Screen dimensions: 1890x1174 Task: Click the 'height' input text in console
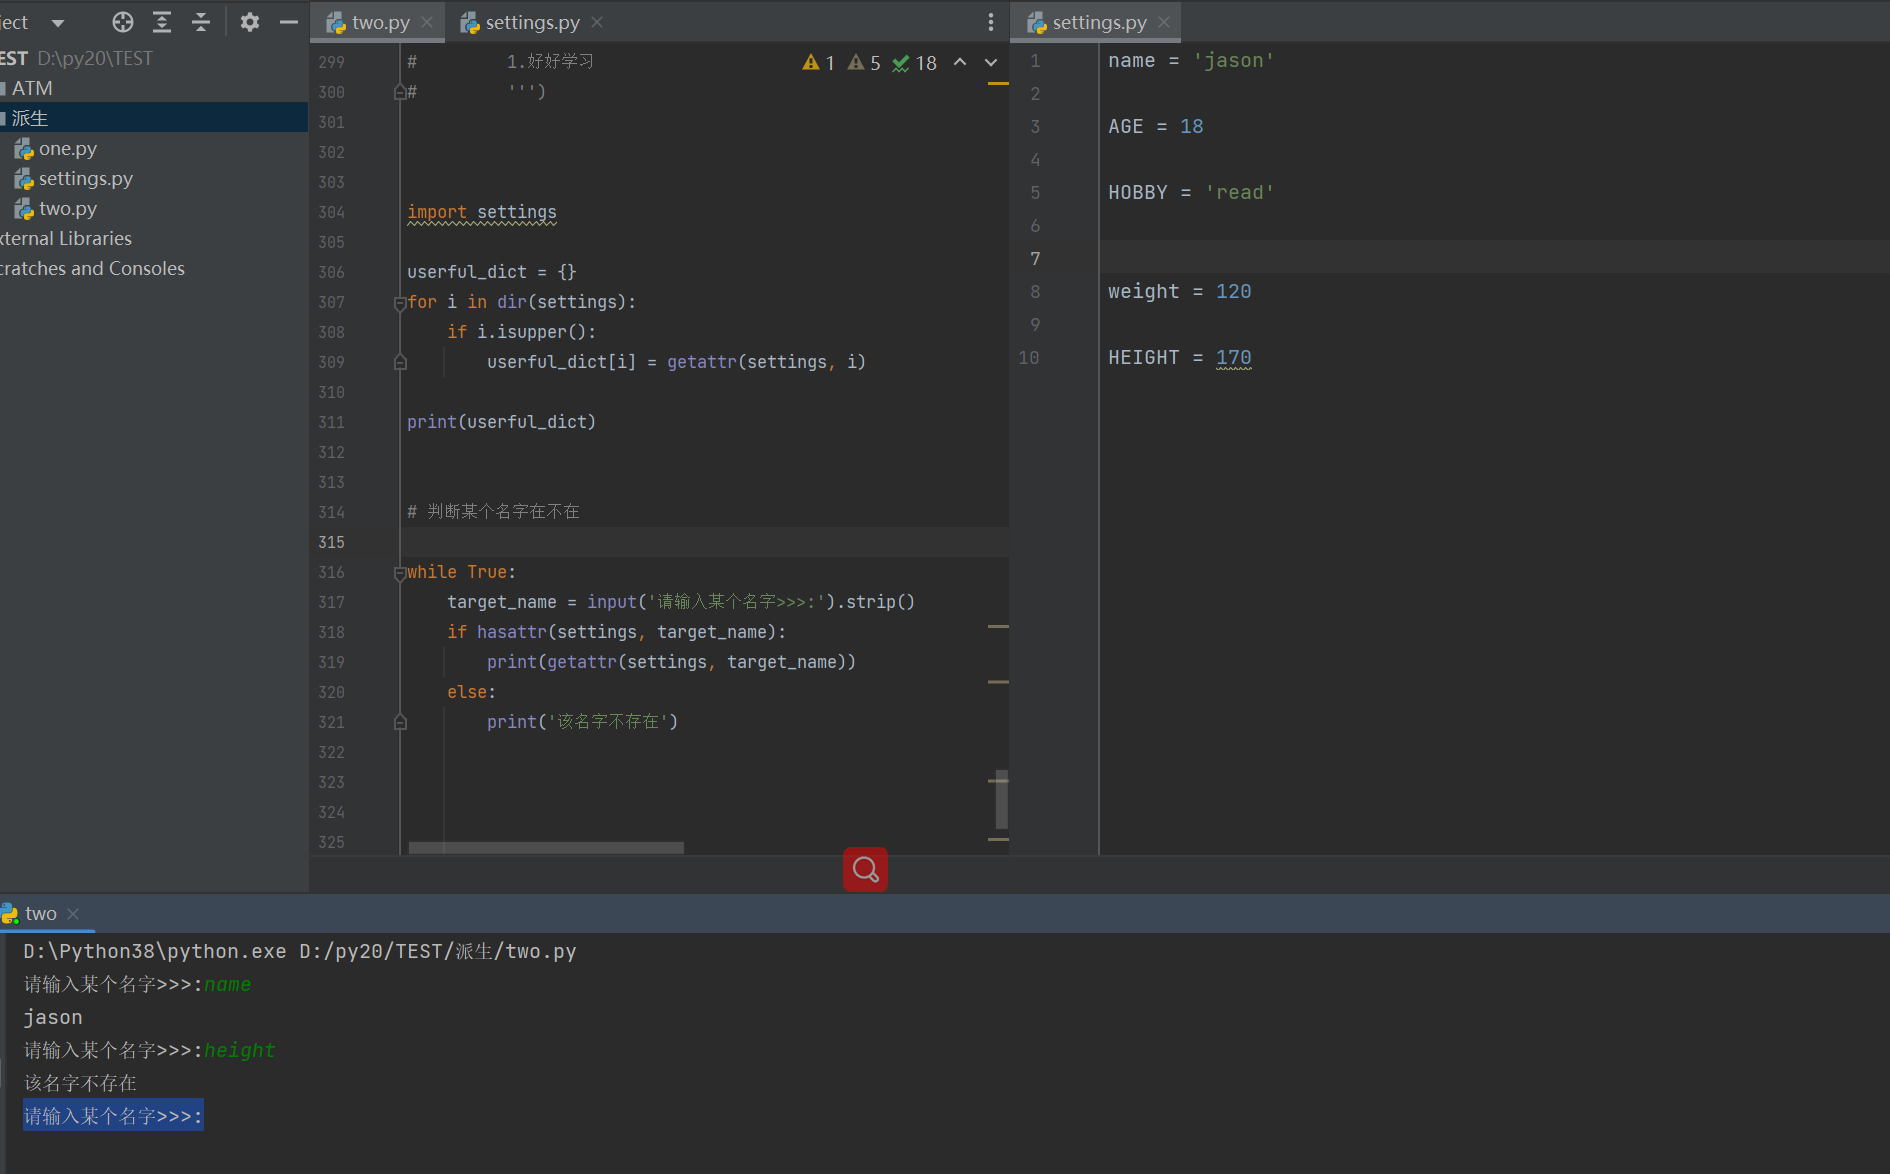pos(240,1050)
